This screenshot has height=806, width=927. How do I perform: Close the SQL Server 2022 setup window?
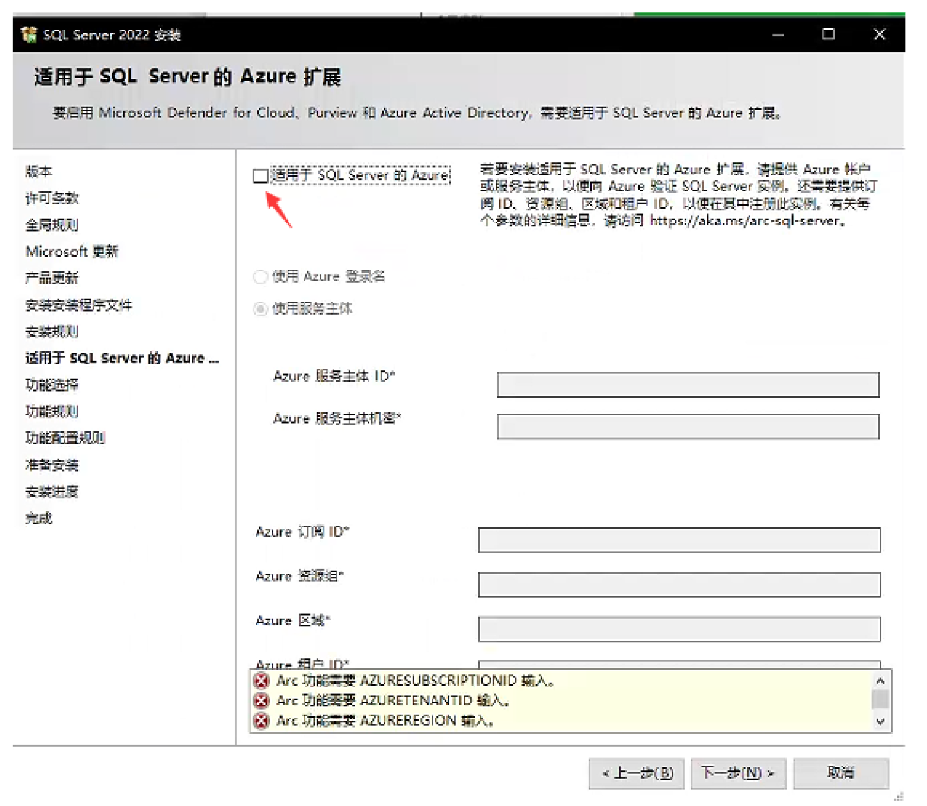tap(879, 35)
